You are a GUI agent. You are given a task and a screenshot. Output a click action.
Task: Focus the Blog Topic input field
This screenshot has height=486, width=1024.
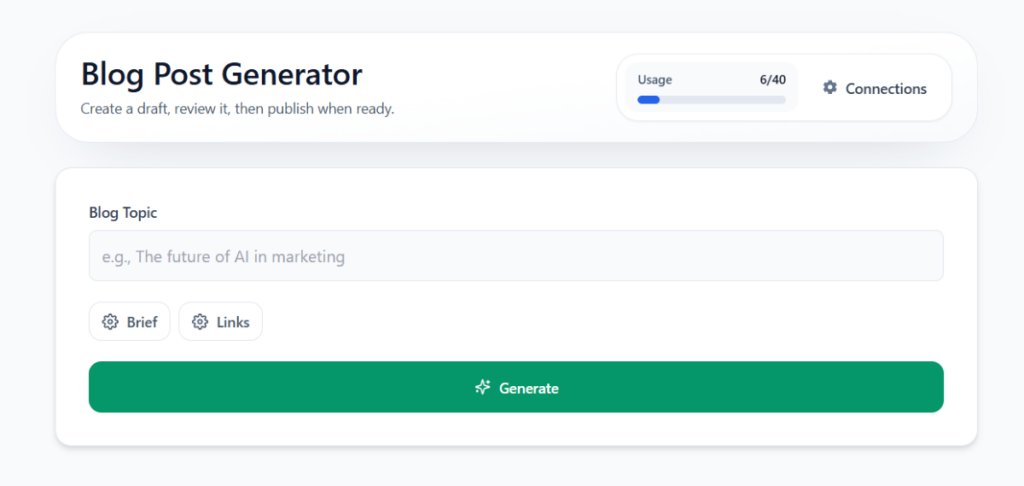pyautogui.click(x=516, y=256)
